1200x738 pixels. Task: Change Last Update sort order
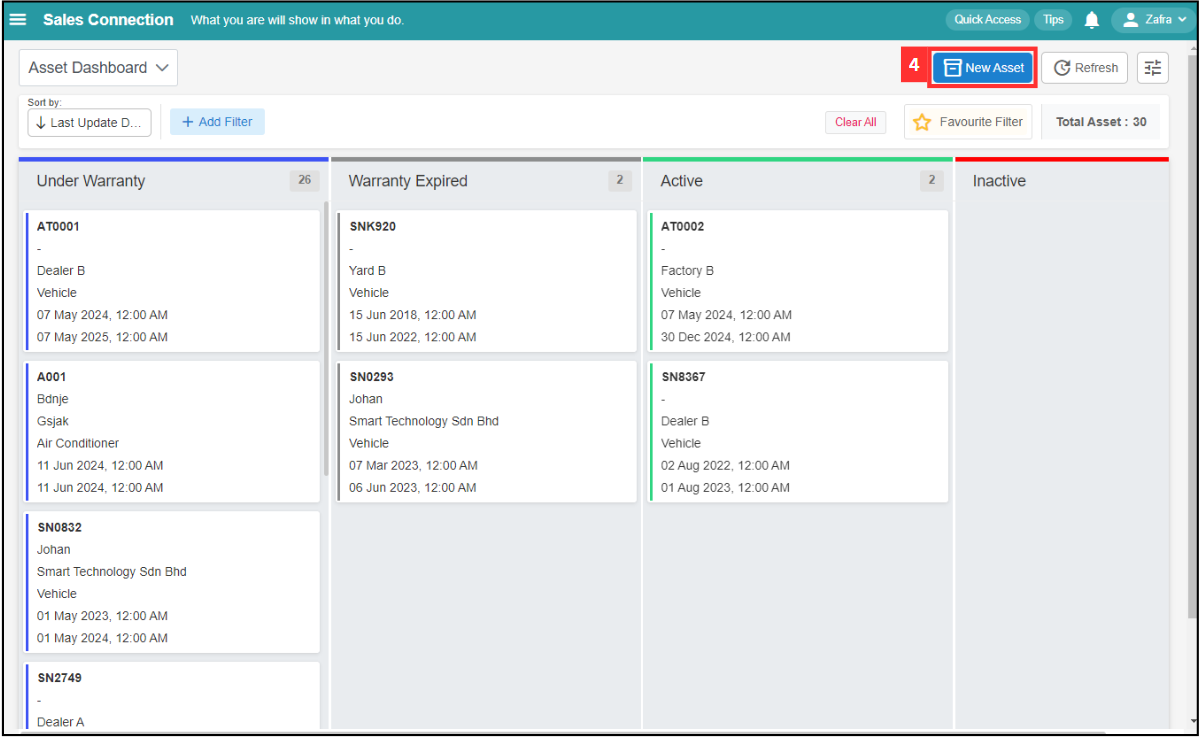coord(89,122)
